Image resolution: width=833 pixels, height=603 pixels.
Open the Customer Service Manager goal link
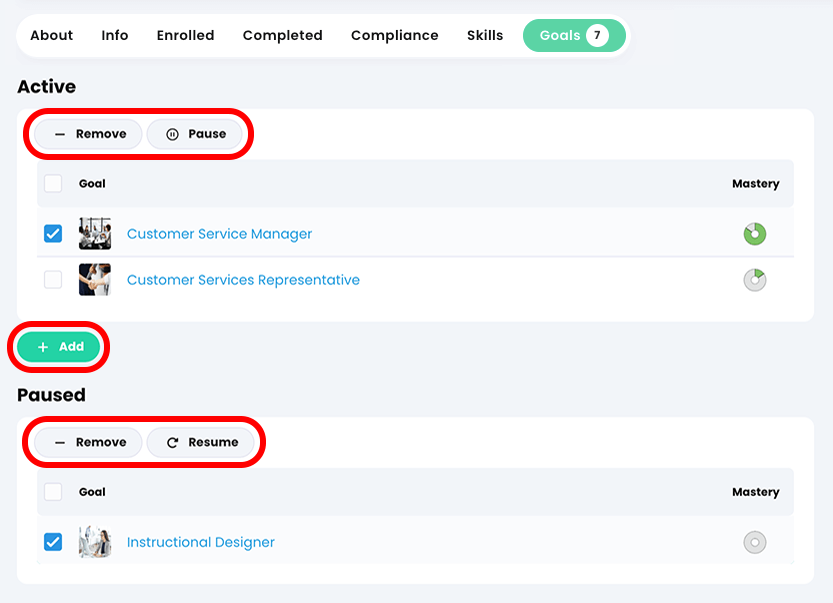[x=220, y=233]
